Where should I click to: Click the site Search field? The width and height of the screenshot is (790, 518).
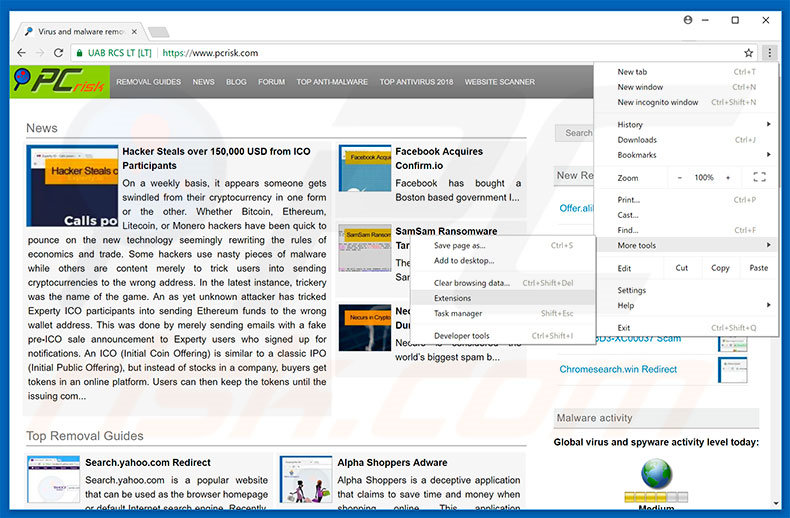coord(574,133)
